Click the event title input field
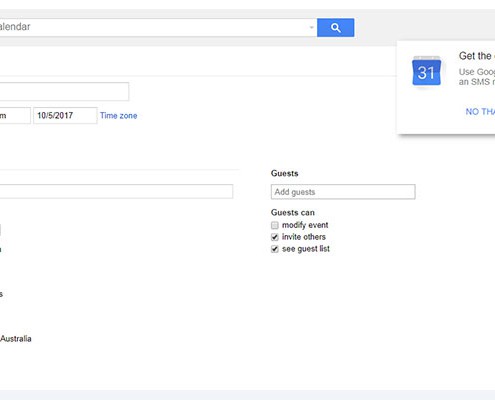This screenshot has width=495, height=400. click(x=64, y=91)
